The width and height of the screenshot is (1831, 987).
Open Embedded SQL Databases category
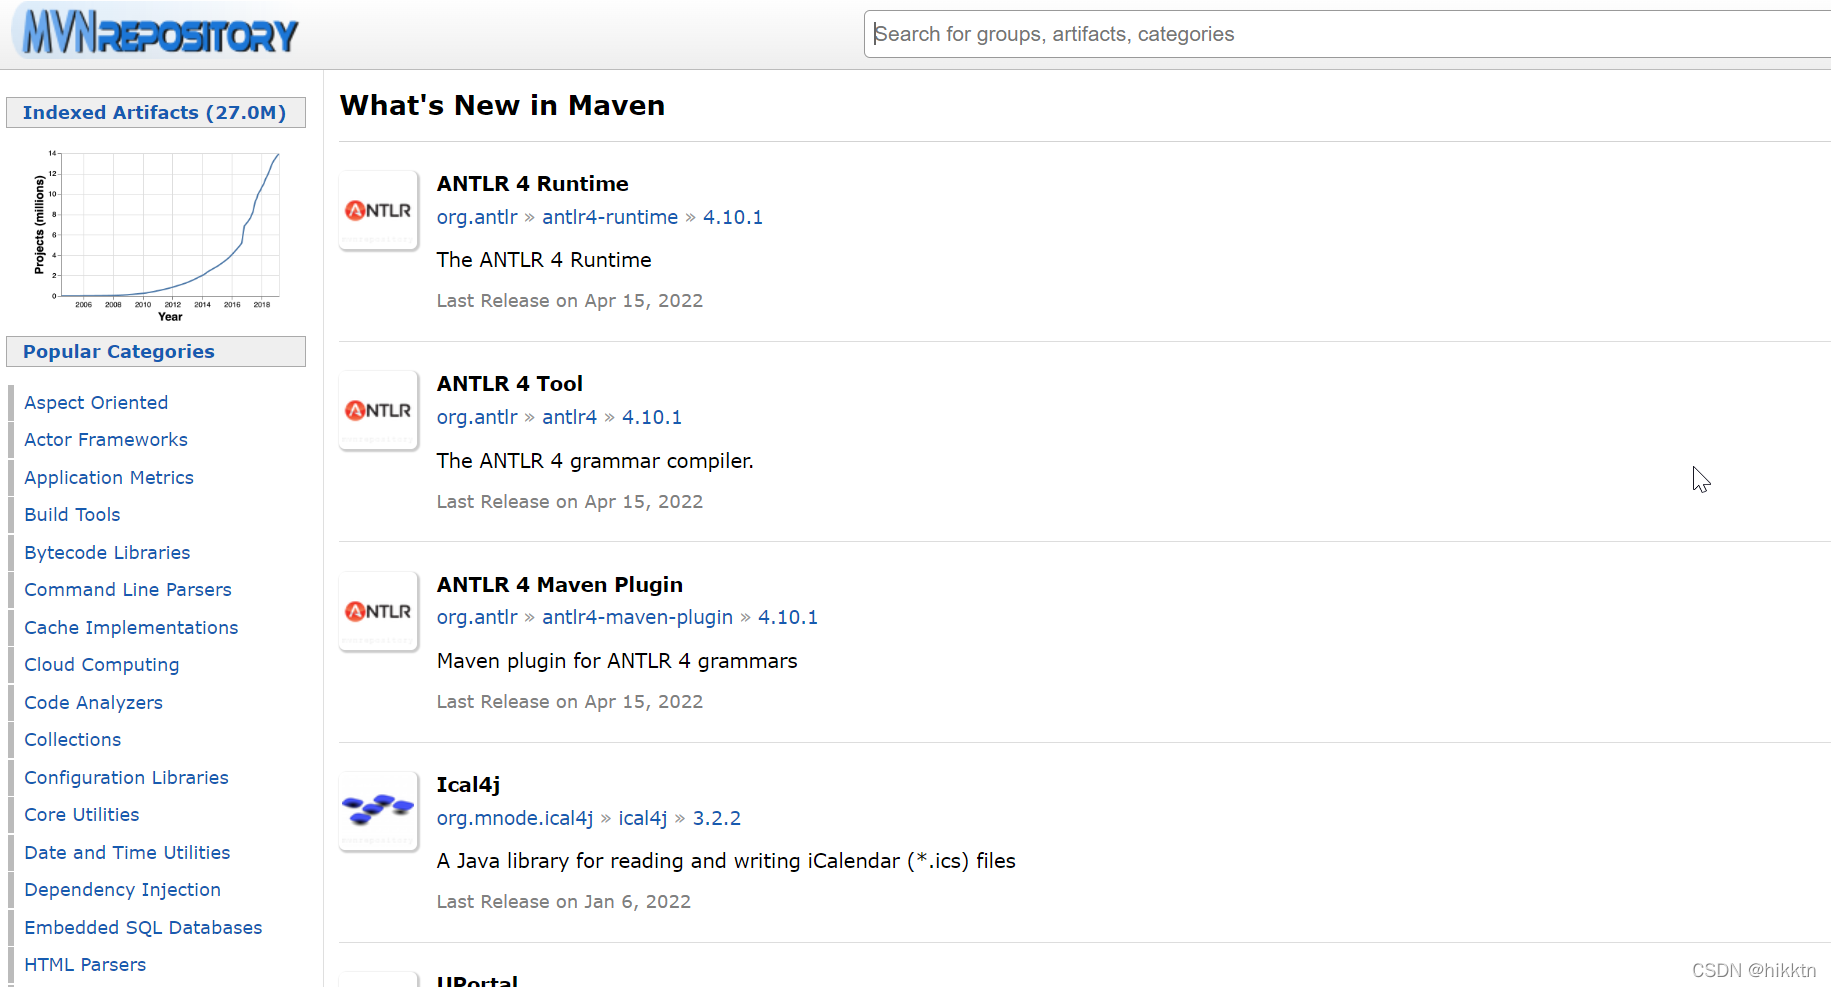[143, 927]
